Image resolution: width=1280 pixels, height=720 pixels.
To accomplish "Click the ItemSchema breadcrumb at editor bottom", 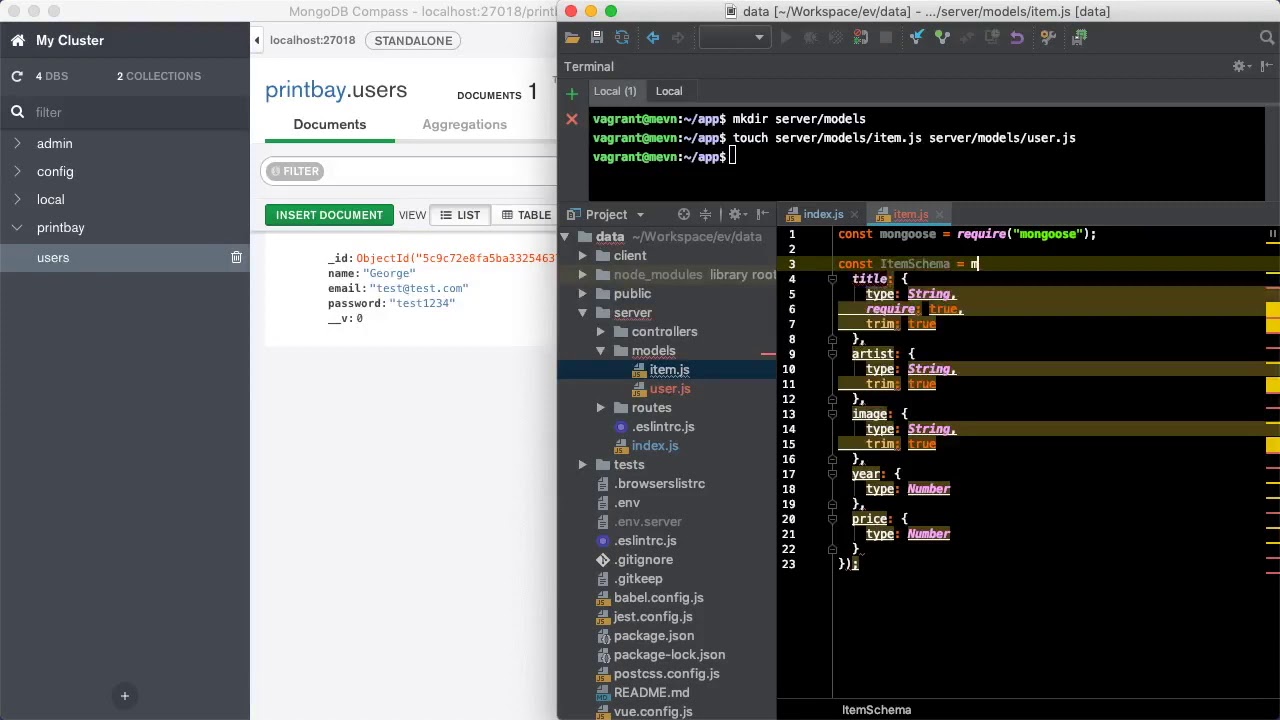I will (876, 710).
